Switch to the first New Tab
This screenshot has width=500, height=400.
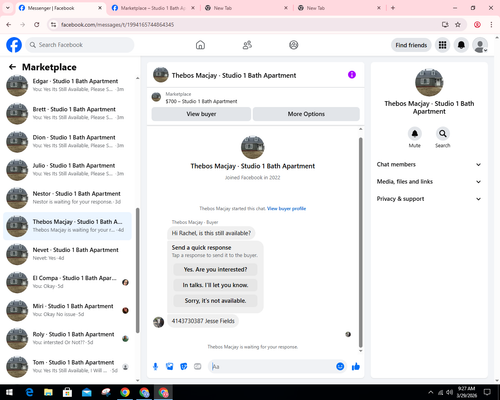tap(246, 8)
